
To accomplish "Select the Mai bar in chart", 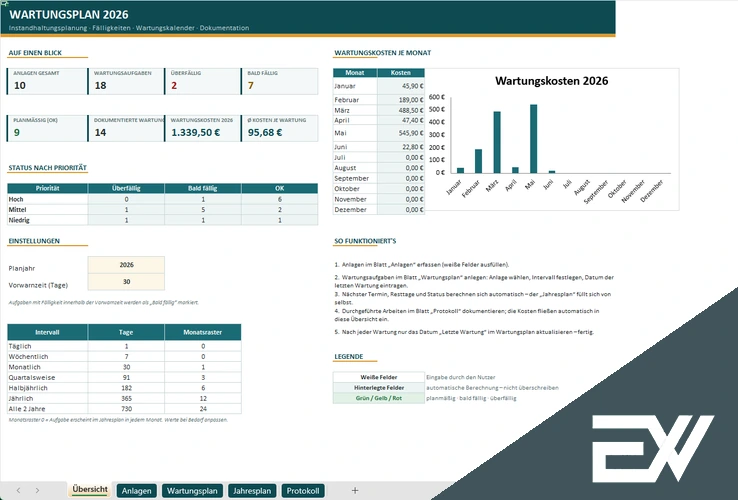I will [x=533, y=139].
